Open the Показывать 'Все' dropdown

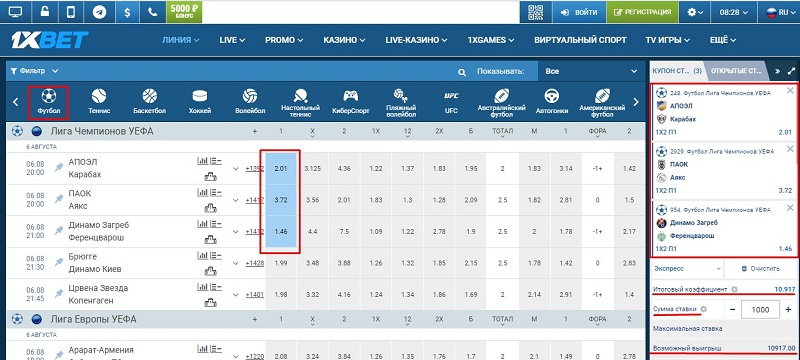coord(591,71)
